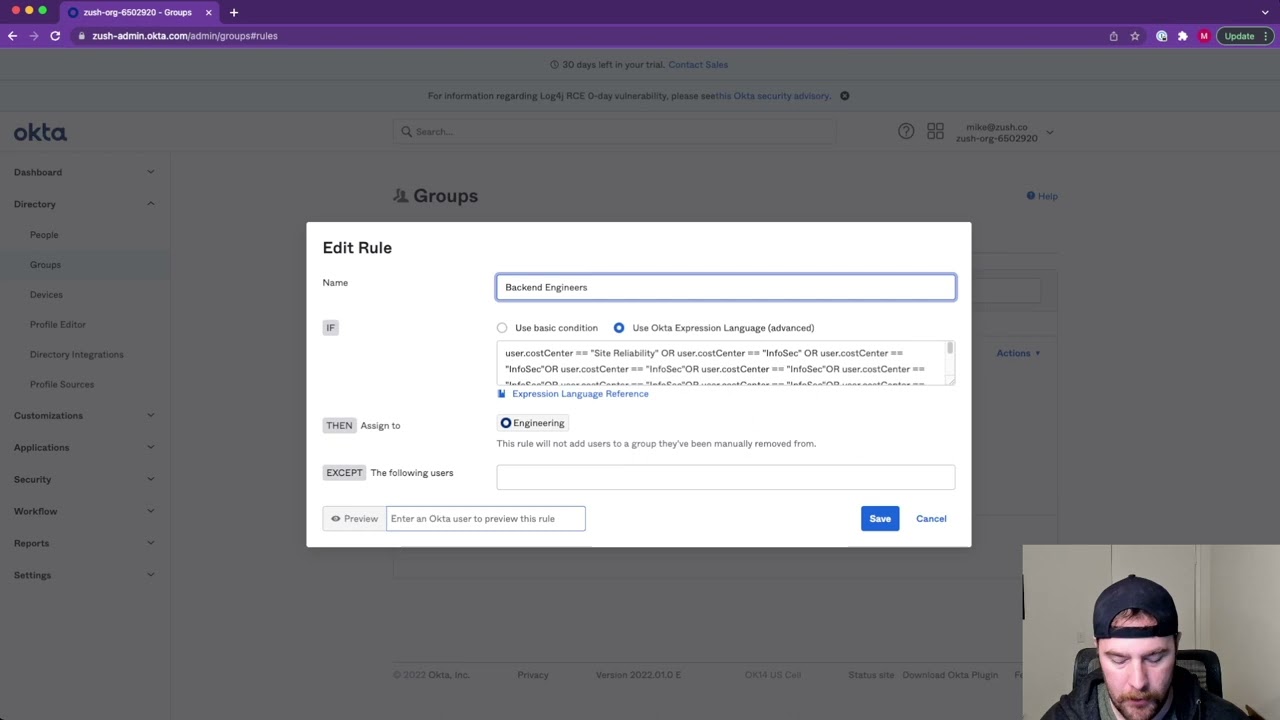The width and height of the screenshot is (1280, 720).
Task: Open the Okta security advisory link
Action: point(772,96)
